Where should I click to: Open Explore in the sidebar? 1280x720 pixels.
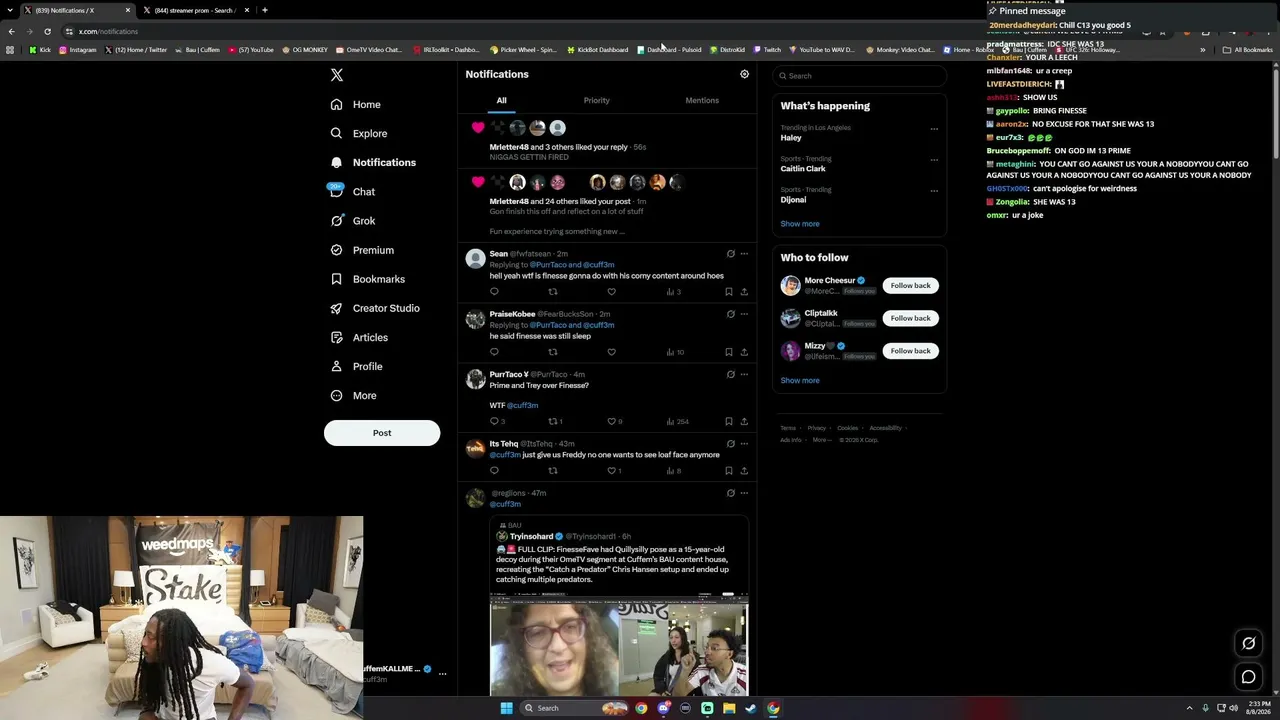click(x=358, y=134)
